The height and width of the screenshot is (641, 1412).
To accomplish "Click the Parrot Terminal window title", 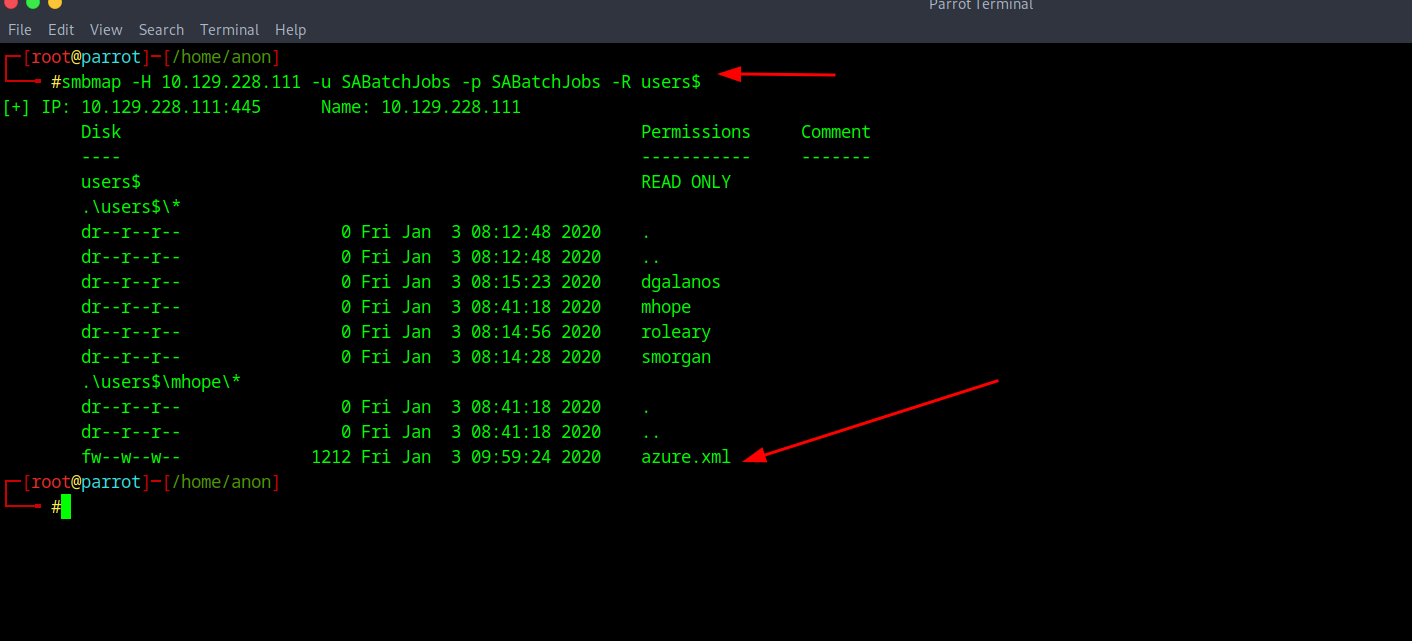I will [980, 5].
